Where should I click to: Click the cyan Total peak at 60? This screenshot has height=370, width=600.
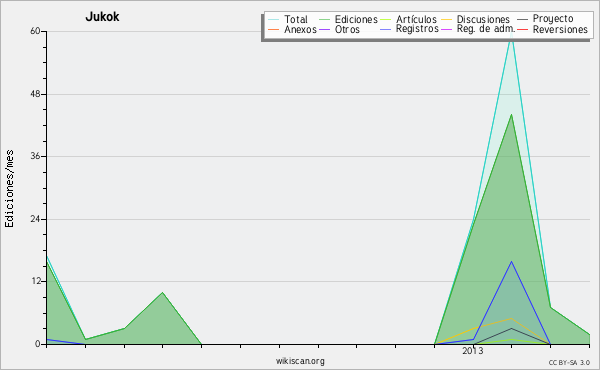click(511, 32)
